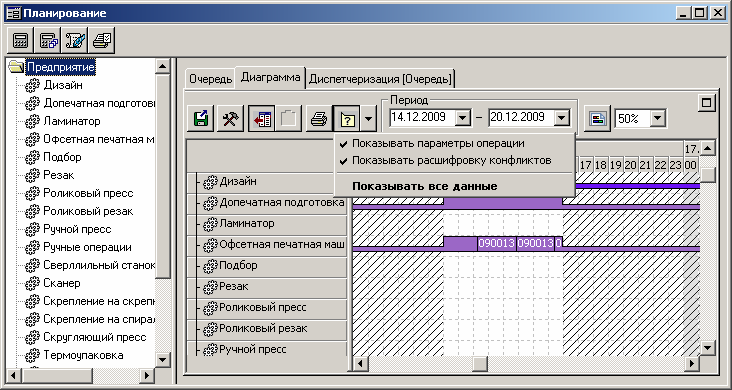Click the Ручной пресс diagram row label
The width and height of the screenshot is (732, 390).
[x=253, y=349]
